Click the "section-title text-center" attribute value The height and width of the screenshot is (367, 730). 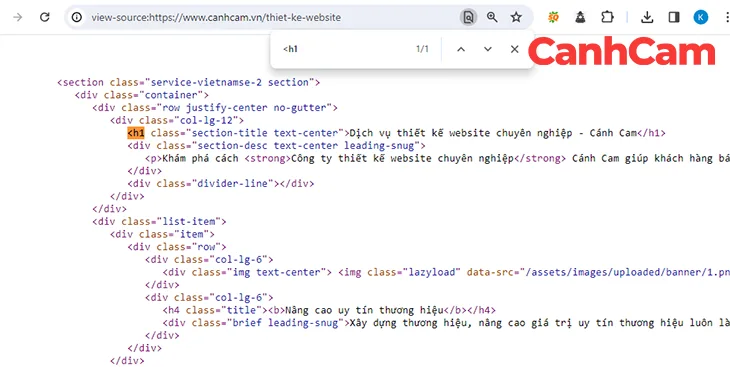265,133
